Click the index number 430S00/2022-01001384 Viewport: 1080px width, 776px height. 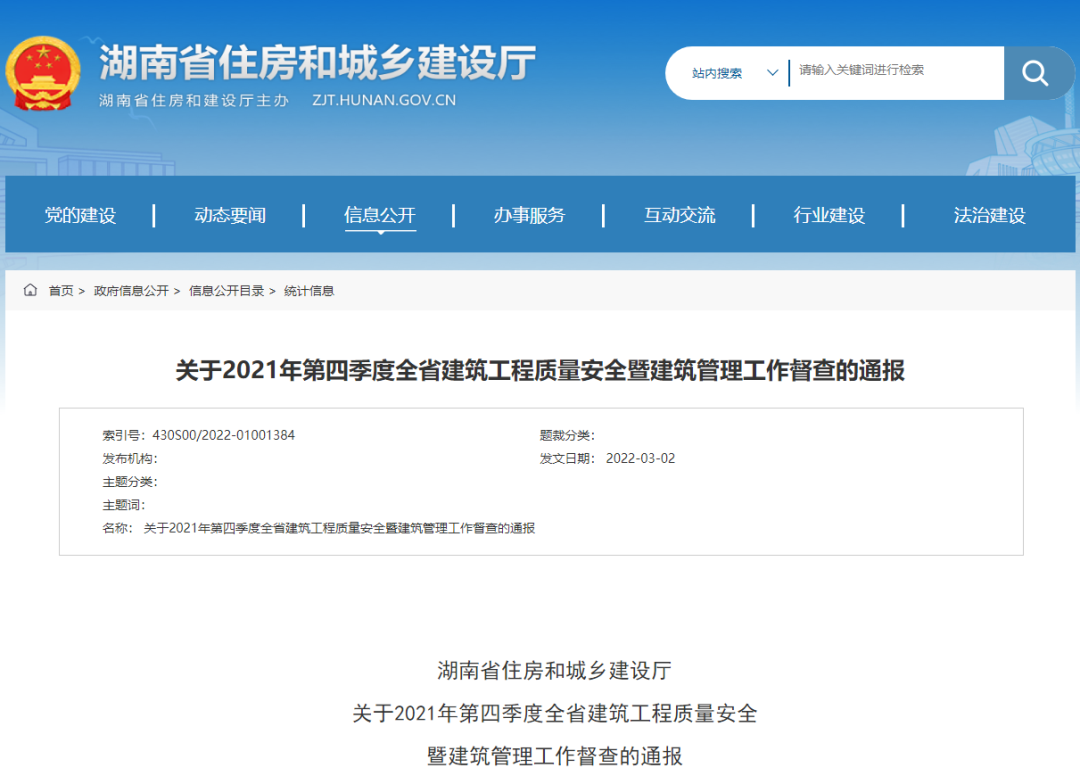tap(223, 435)
